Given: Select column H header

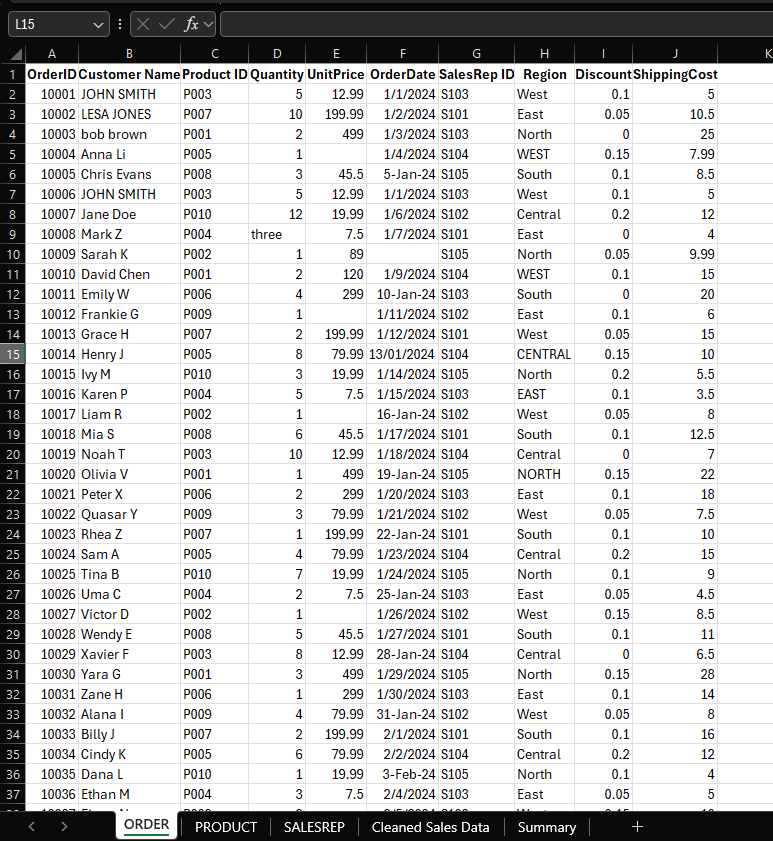Looking at the screenshot, I should pyautogui.click(x=544, y=54).
